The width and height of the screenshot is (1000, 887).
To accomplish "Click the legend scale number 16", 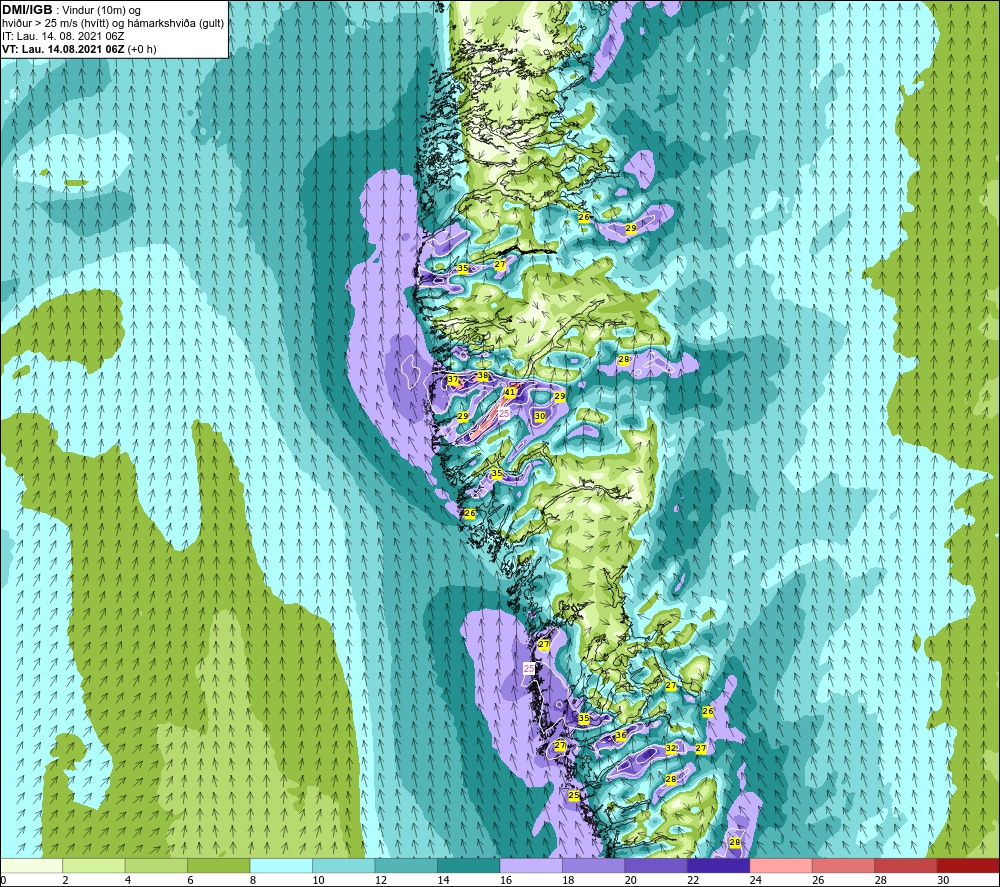I will [506, 881].
